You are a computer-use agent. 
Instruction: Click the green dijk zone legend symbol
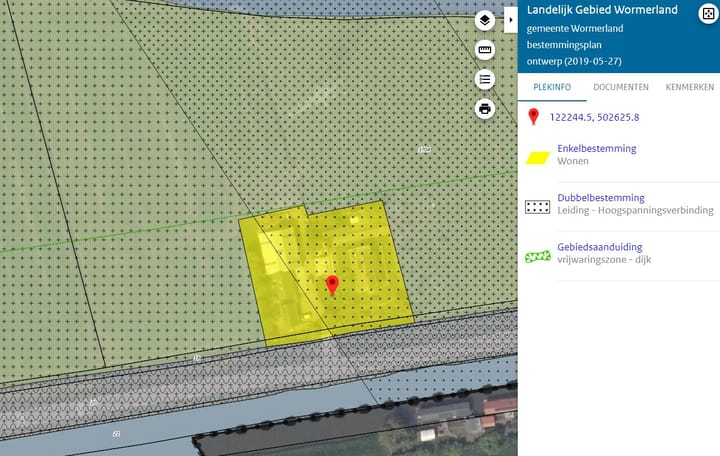(538, 256)
